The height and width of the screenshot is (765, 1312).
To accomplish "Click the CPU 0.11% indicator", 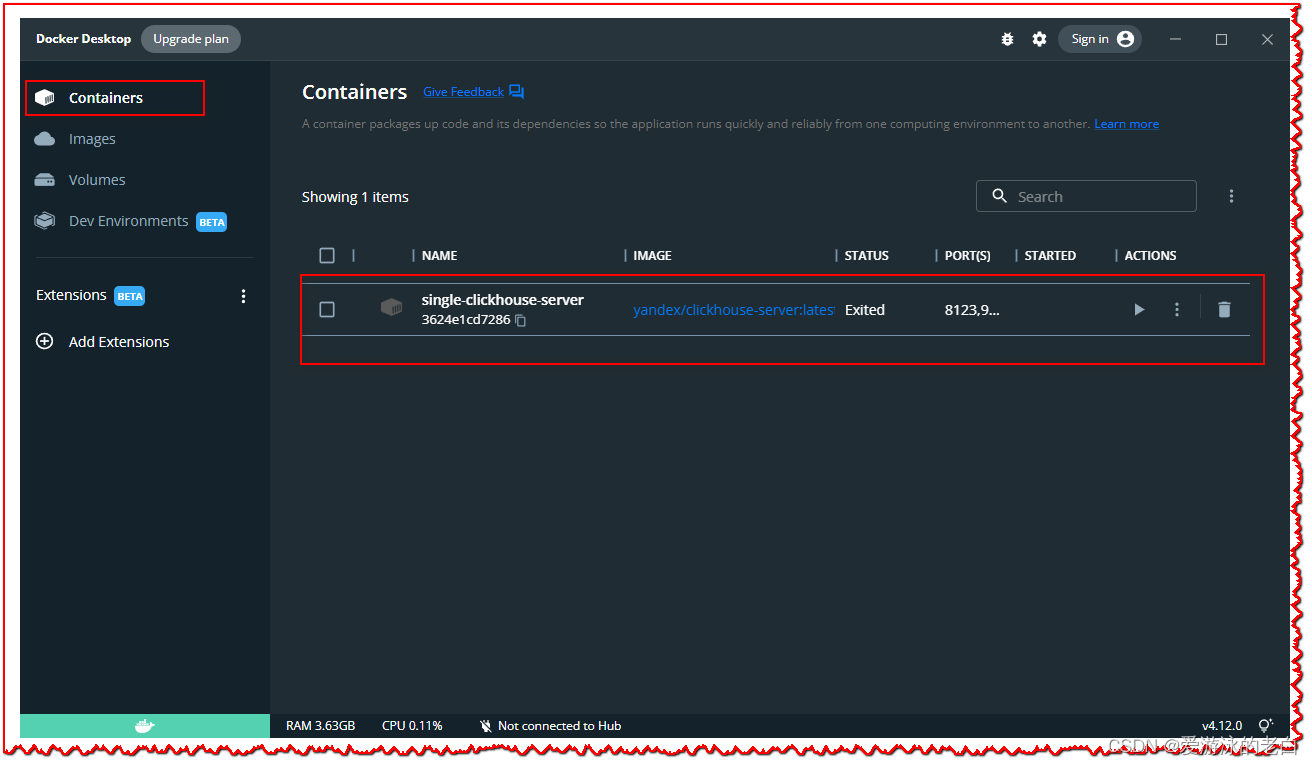I will coord(412,726).
